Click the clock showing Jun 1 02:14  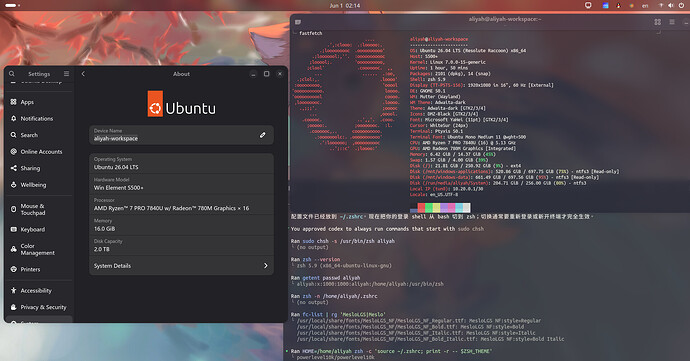click(345, 6)
